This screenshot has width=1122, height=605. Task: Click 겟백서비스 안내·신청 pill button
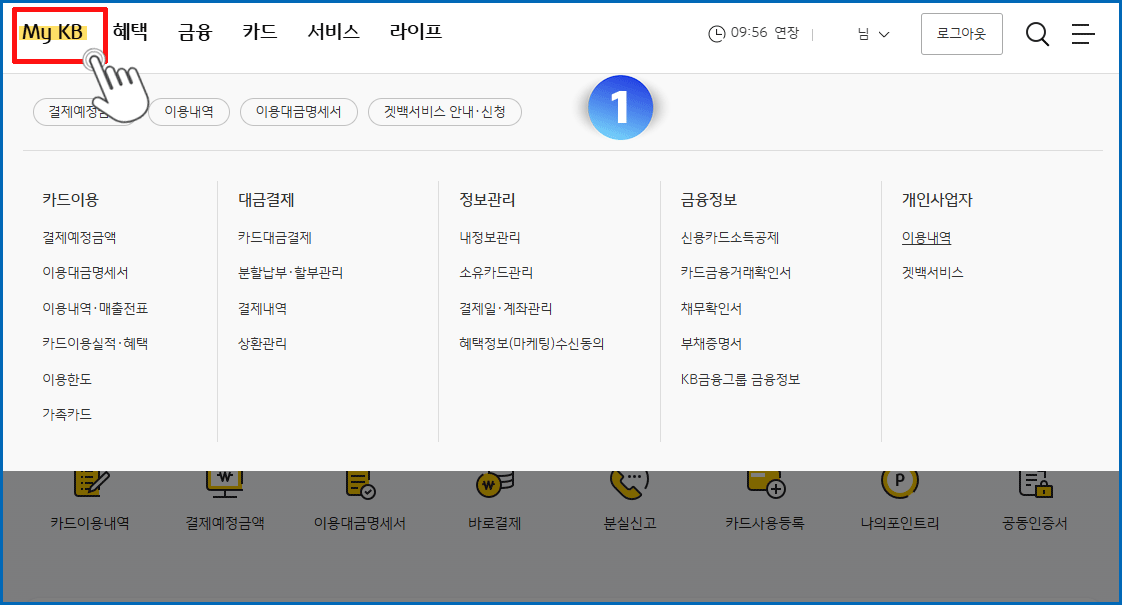point(444,112)
